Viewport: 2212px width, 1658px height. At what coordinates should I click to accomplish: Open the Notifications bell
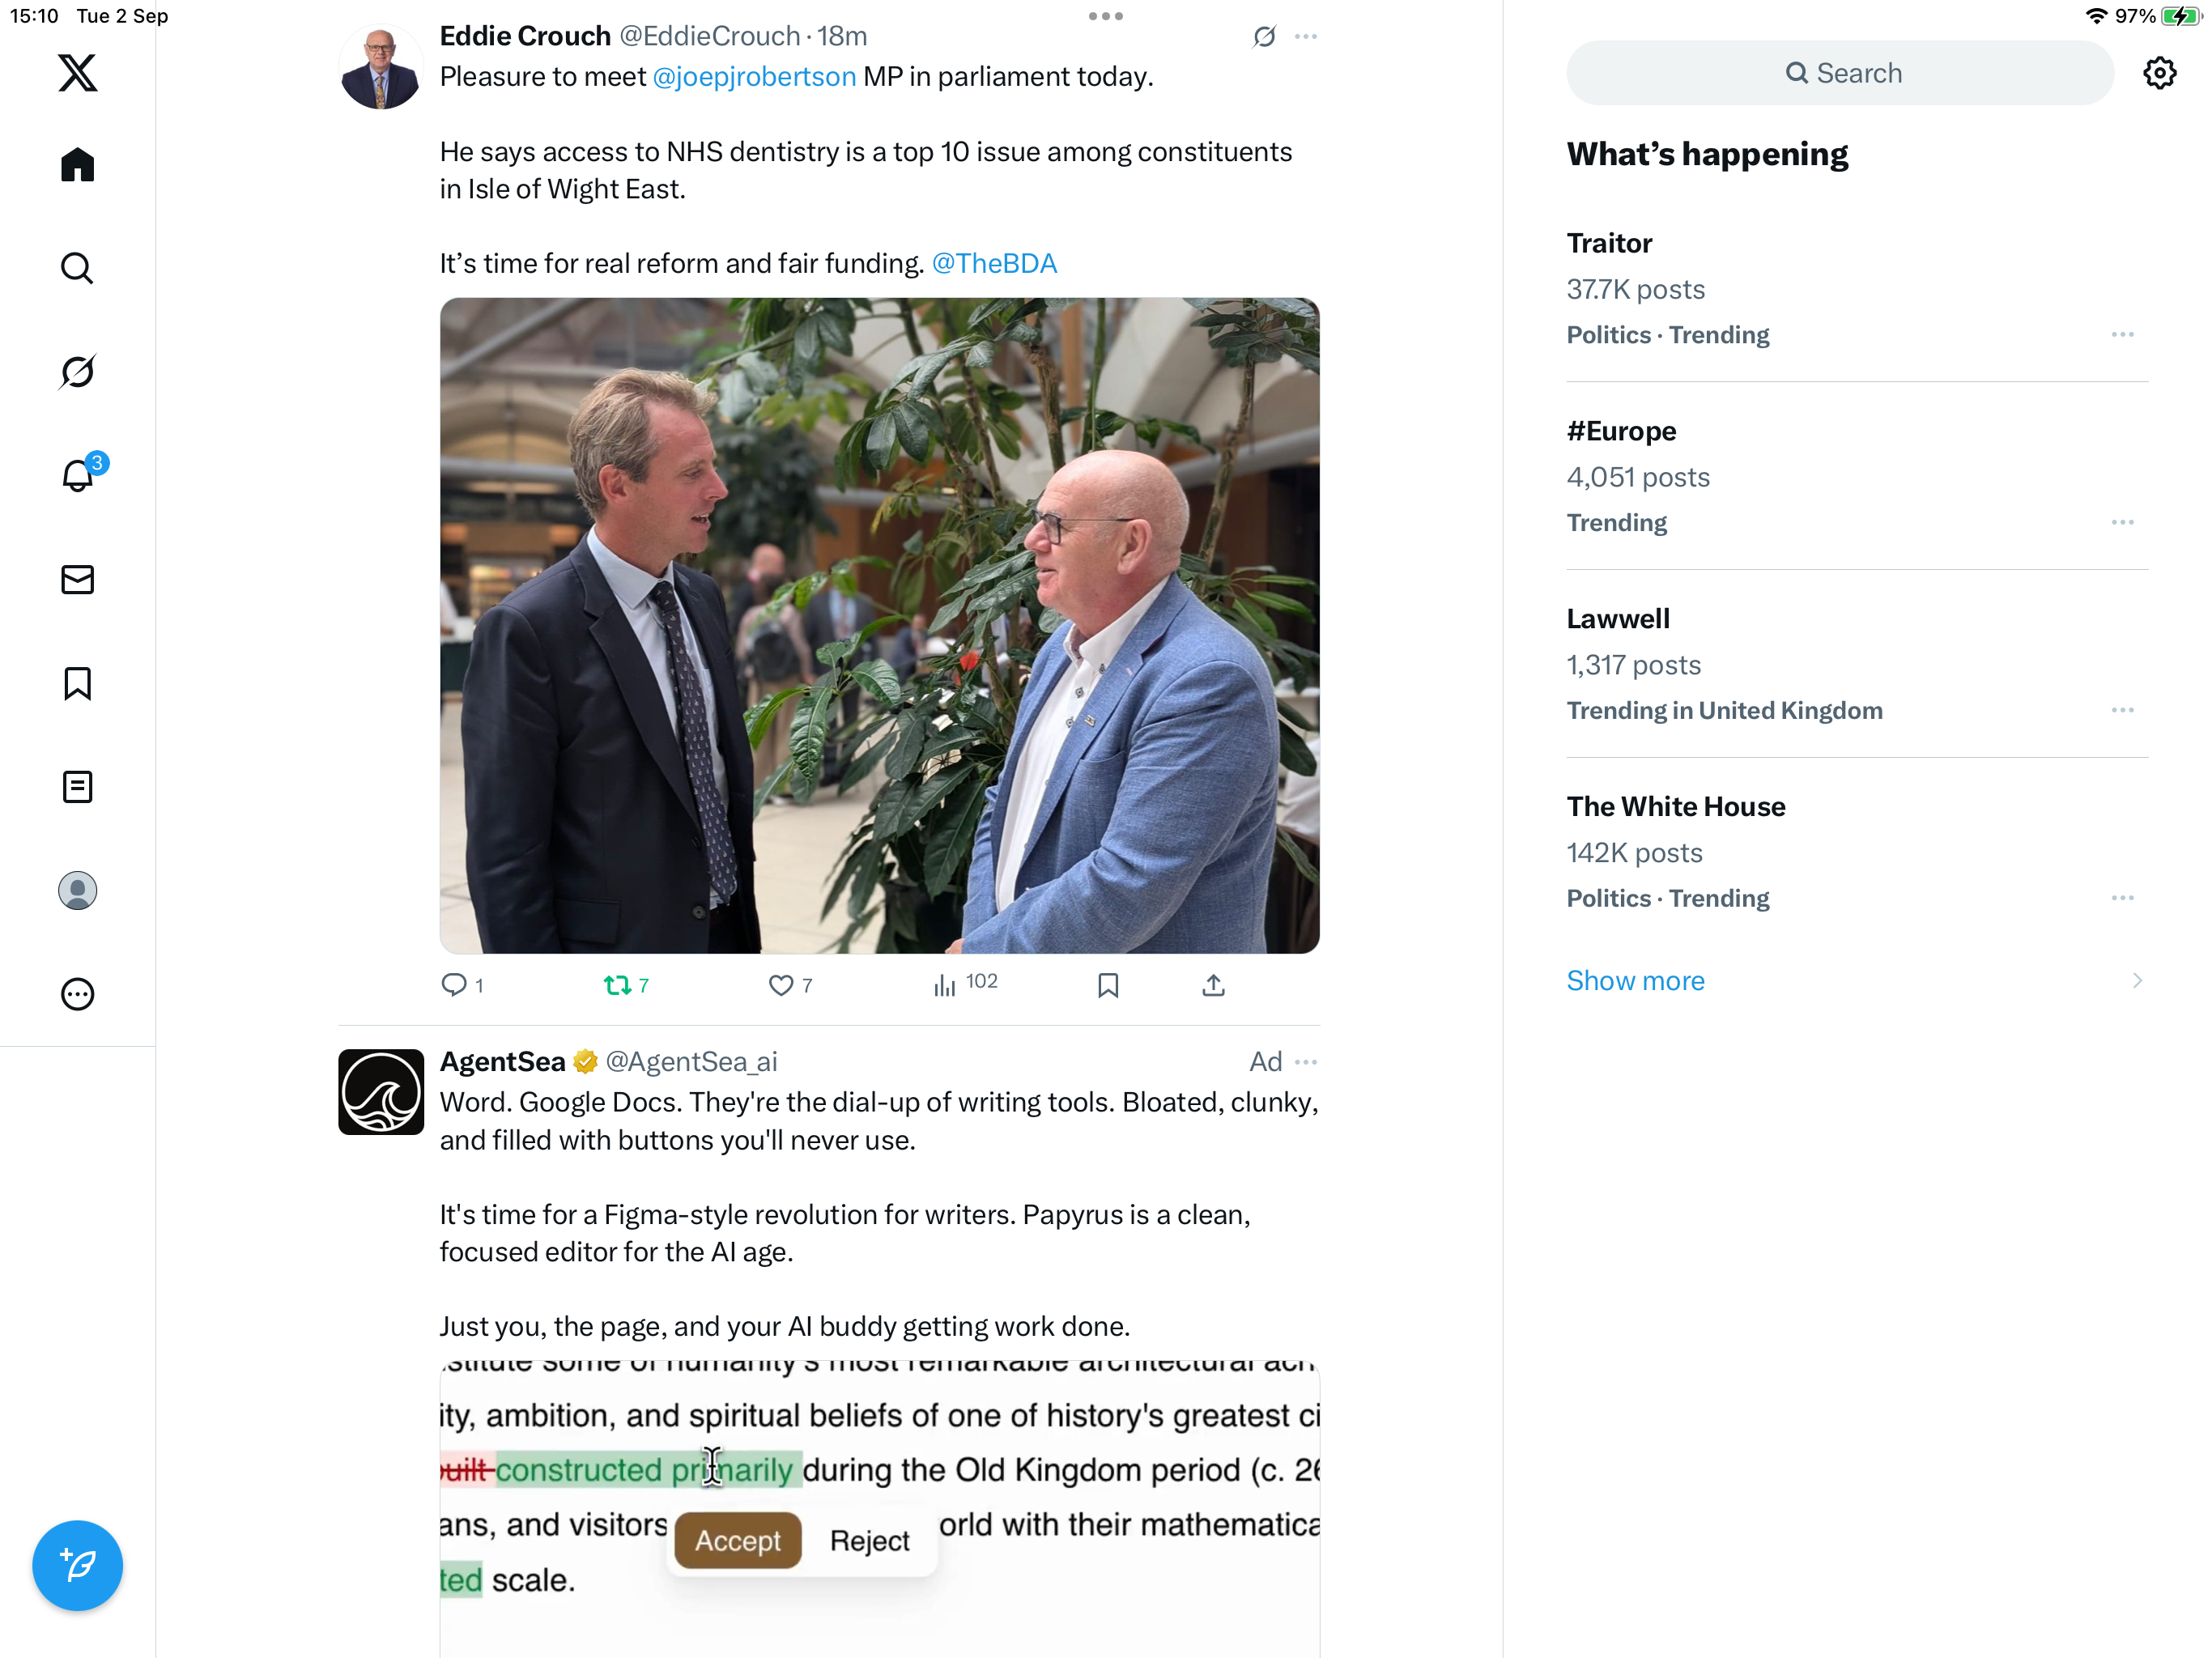point(77,475)
